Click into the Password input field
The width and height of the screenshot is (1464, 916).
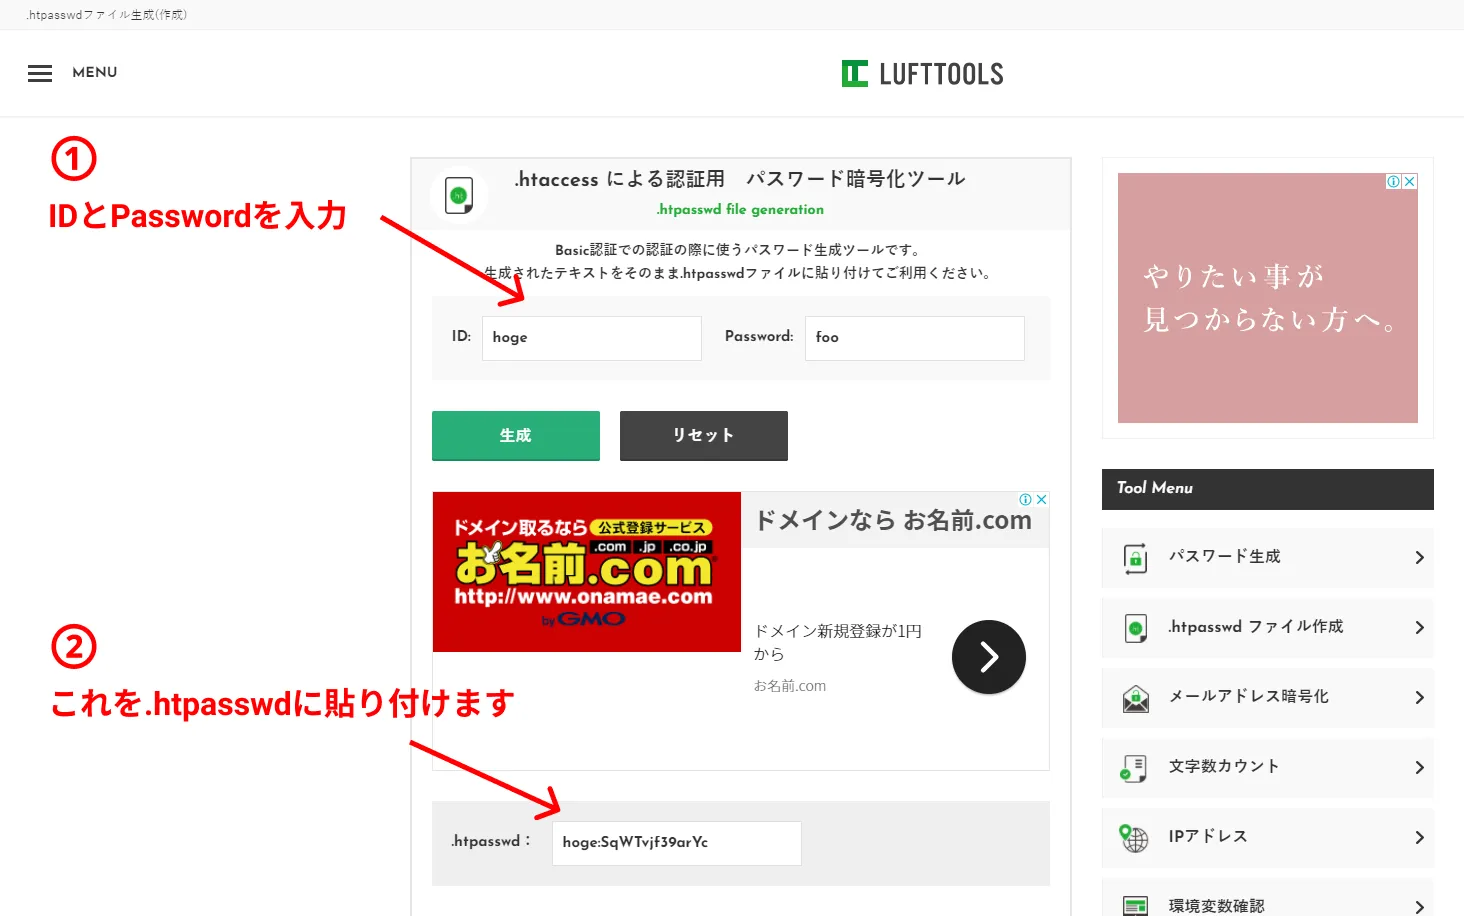[915, 338]
